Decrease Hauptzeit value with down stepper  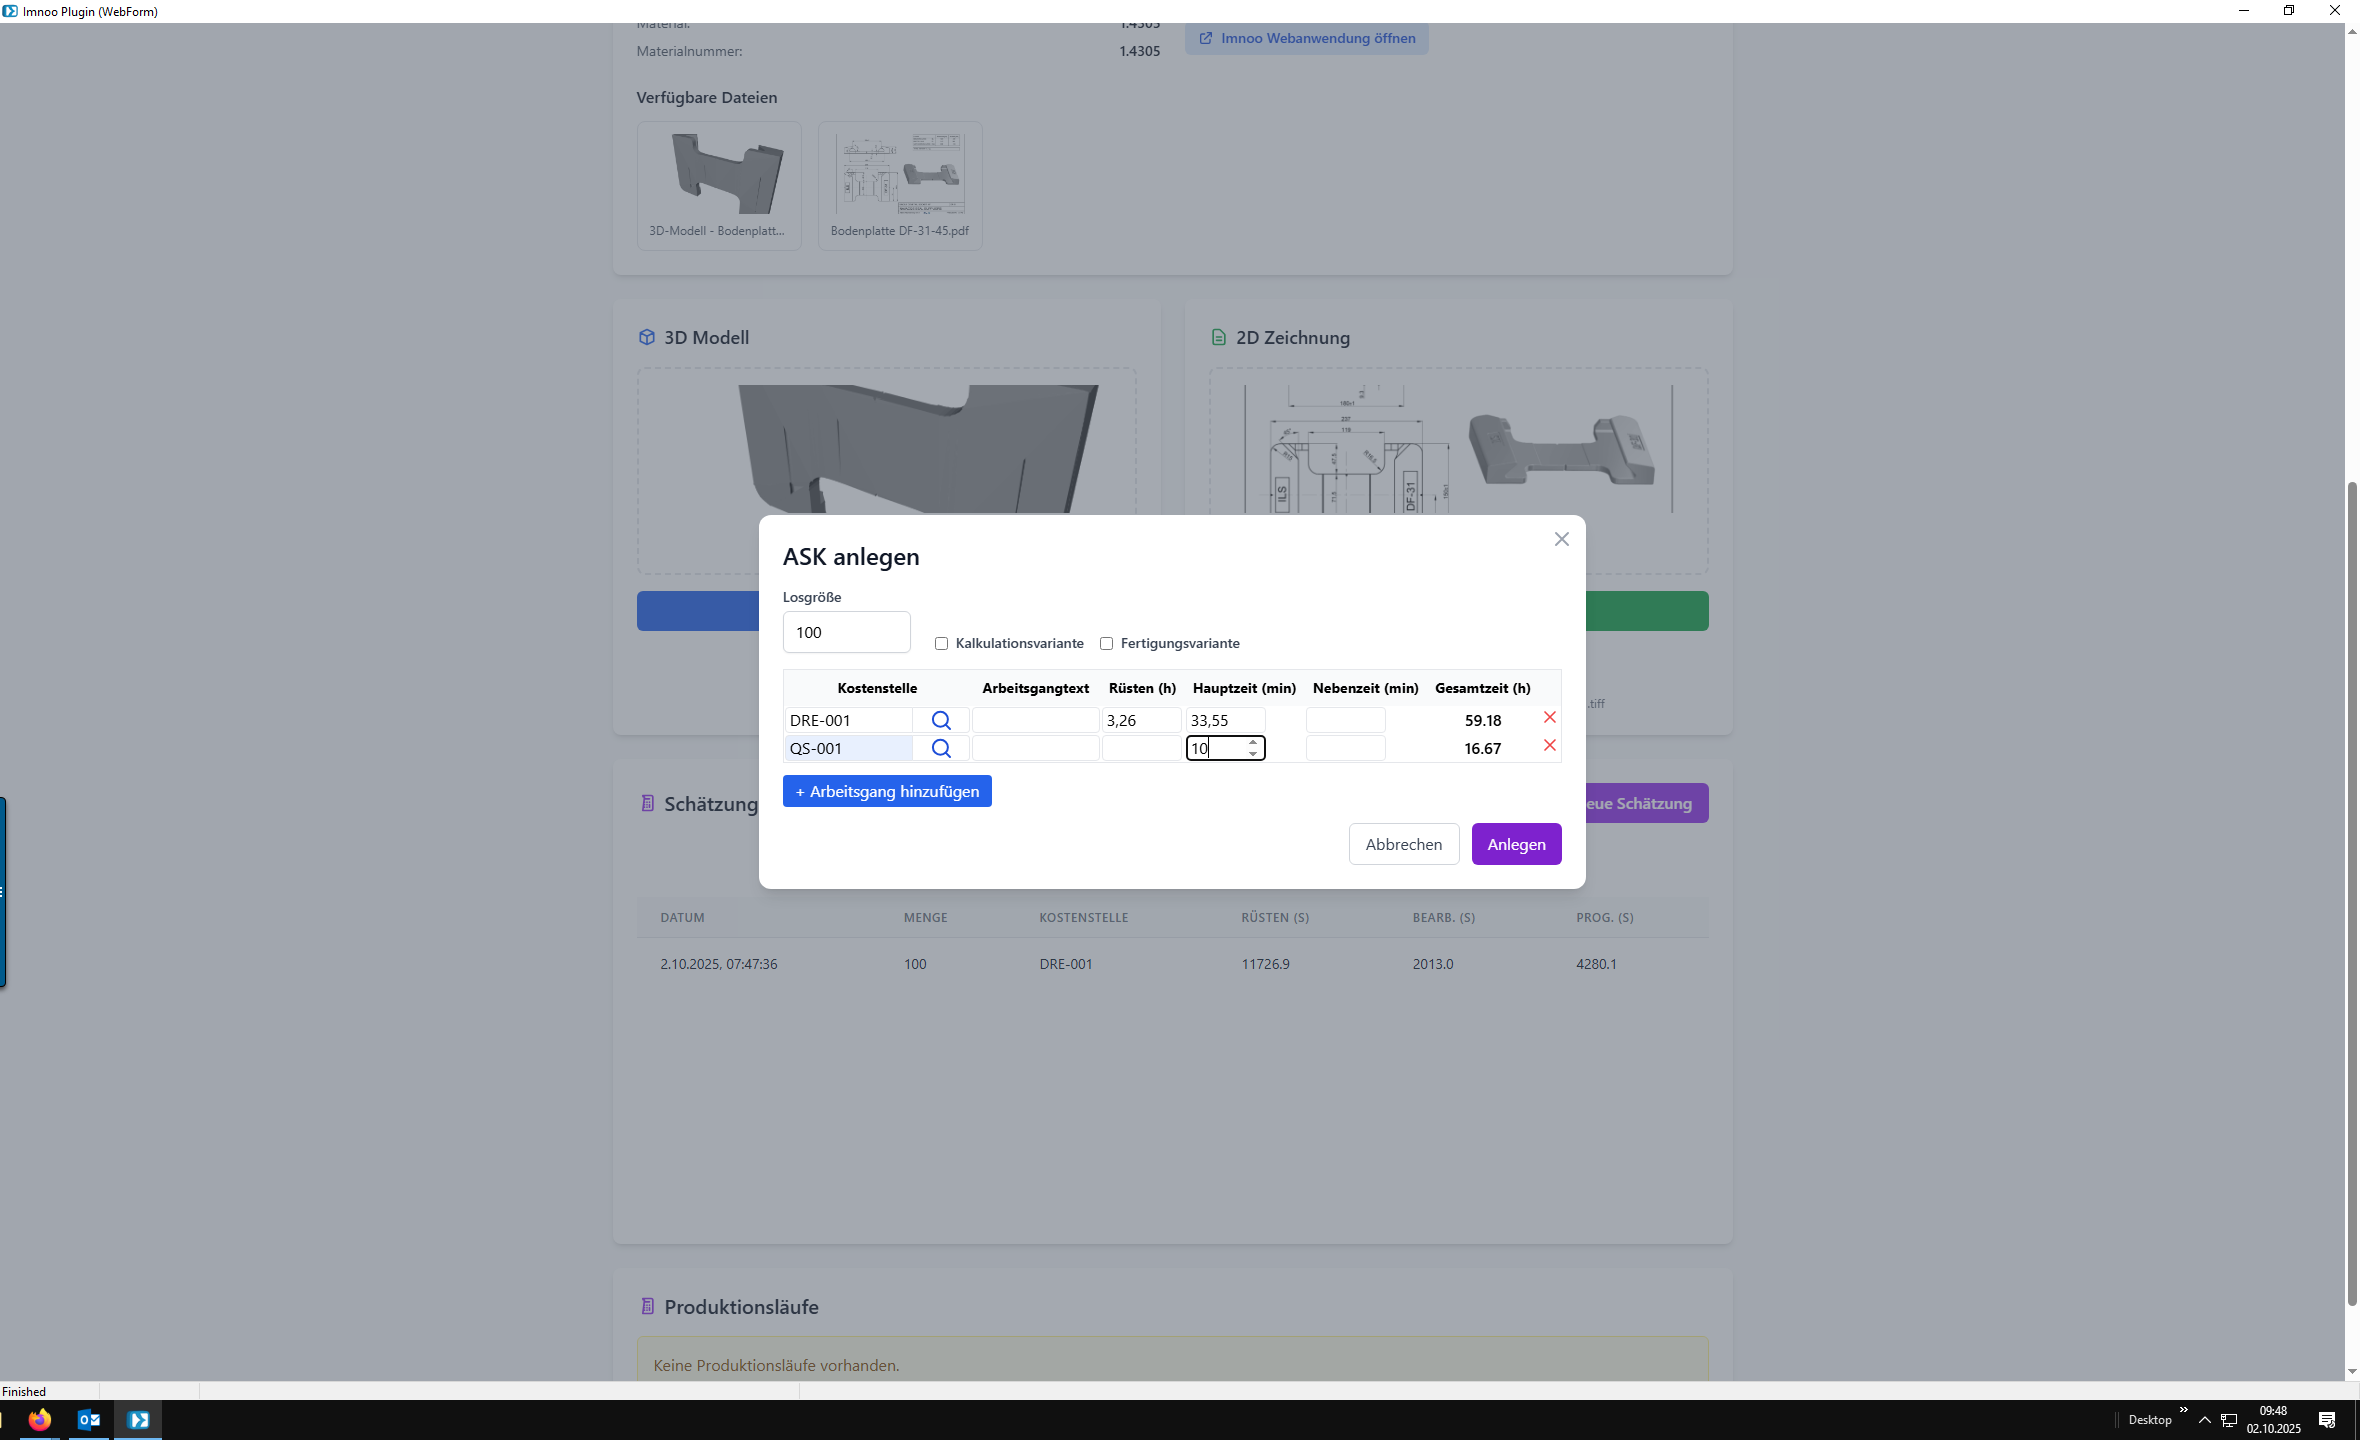coord(1253,754)
